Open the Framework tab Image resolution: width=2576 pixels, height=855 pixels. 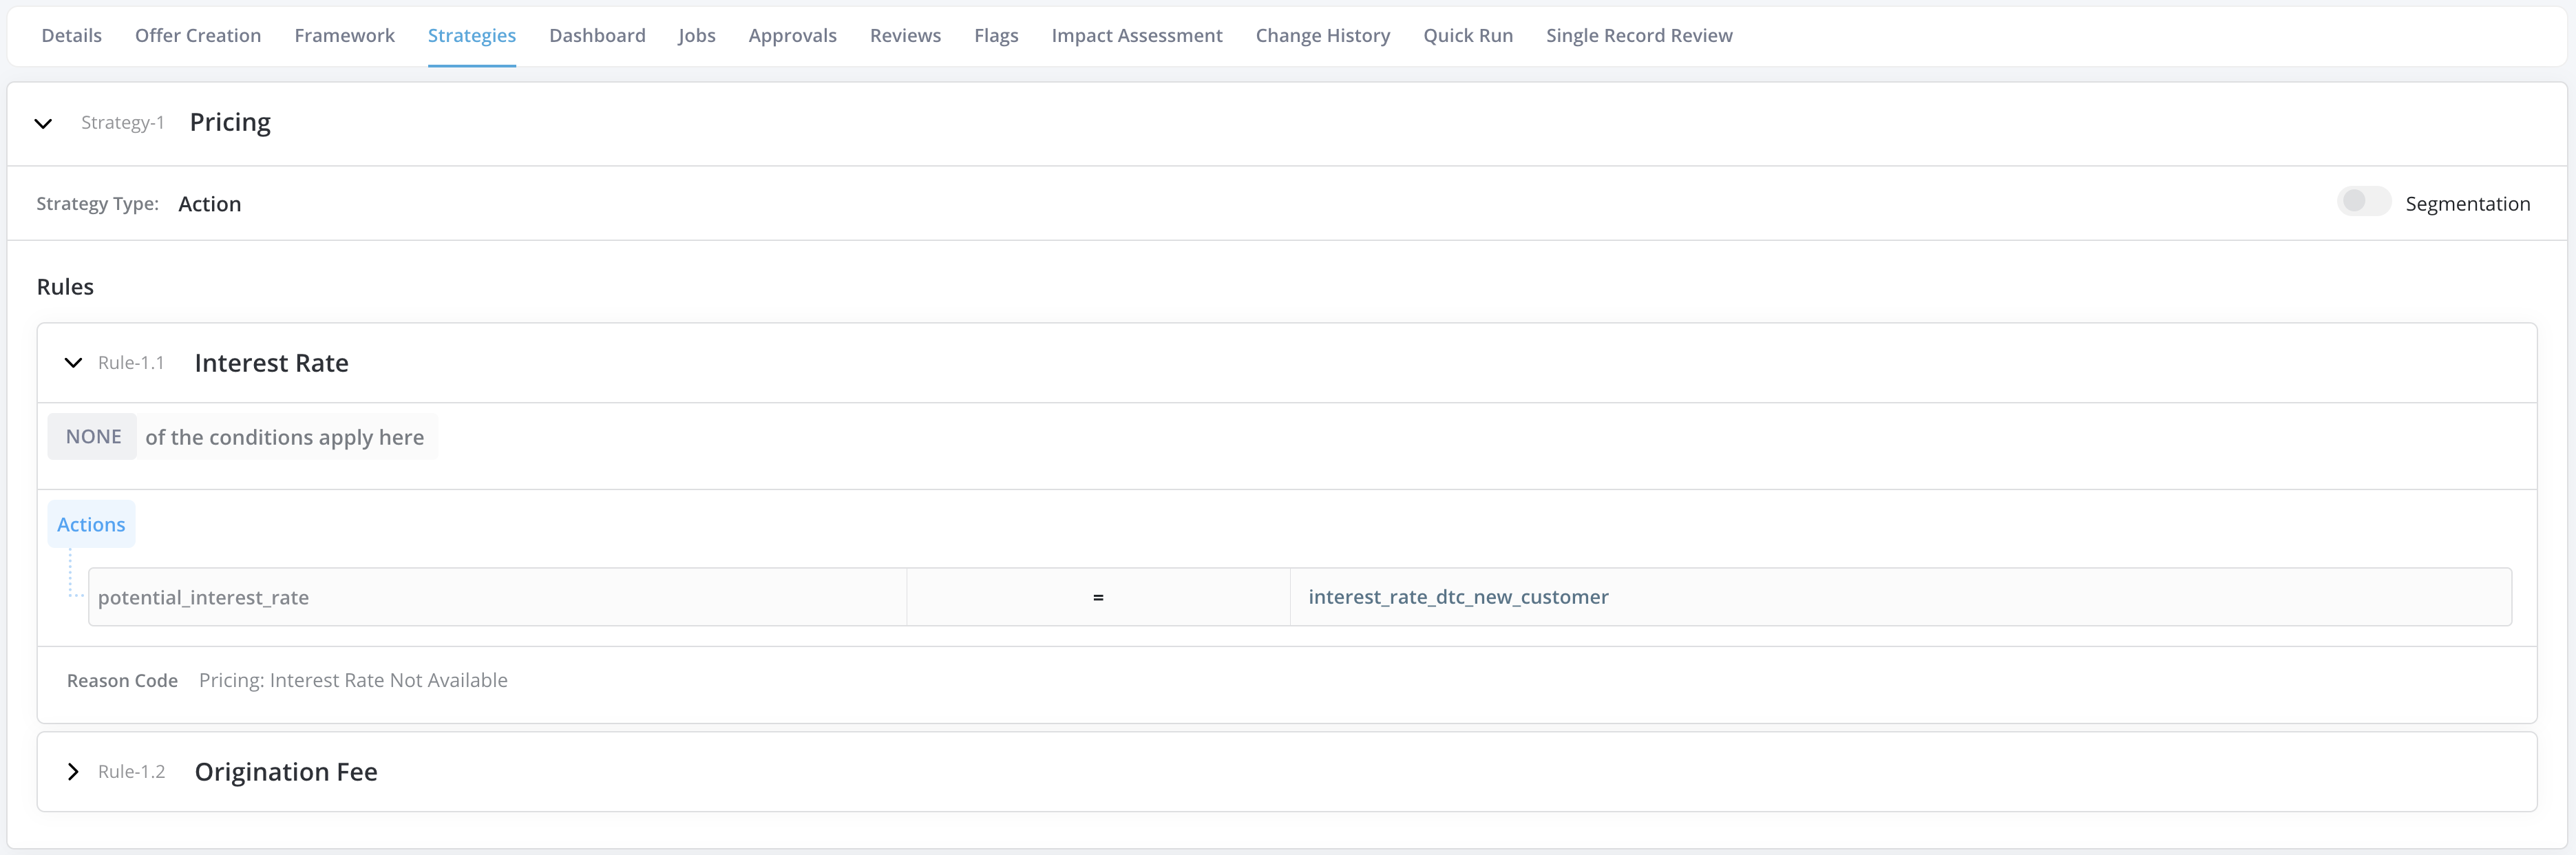pyautogui.click(x=344, y=36)
